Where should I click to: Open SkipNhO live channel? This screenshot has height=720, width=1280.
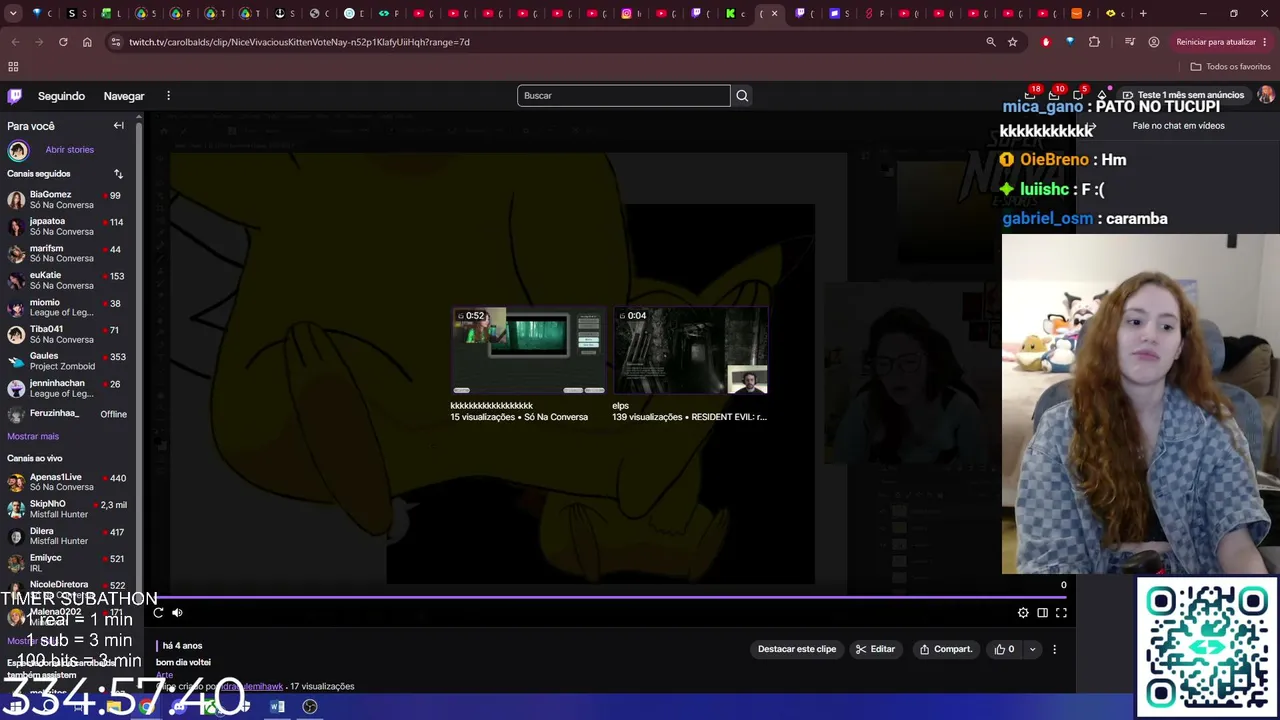pyautogui.click(x=68, y=510)
